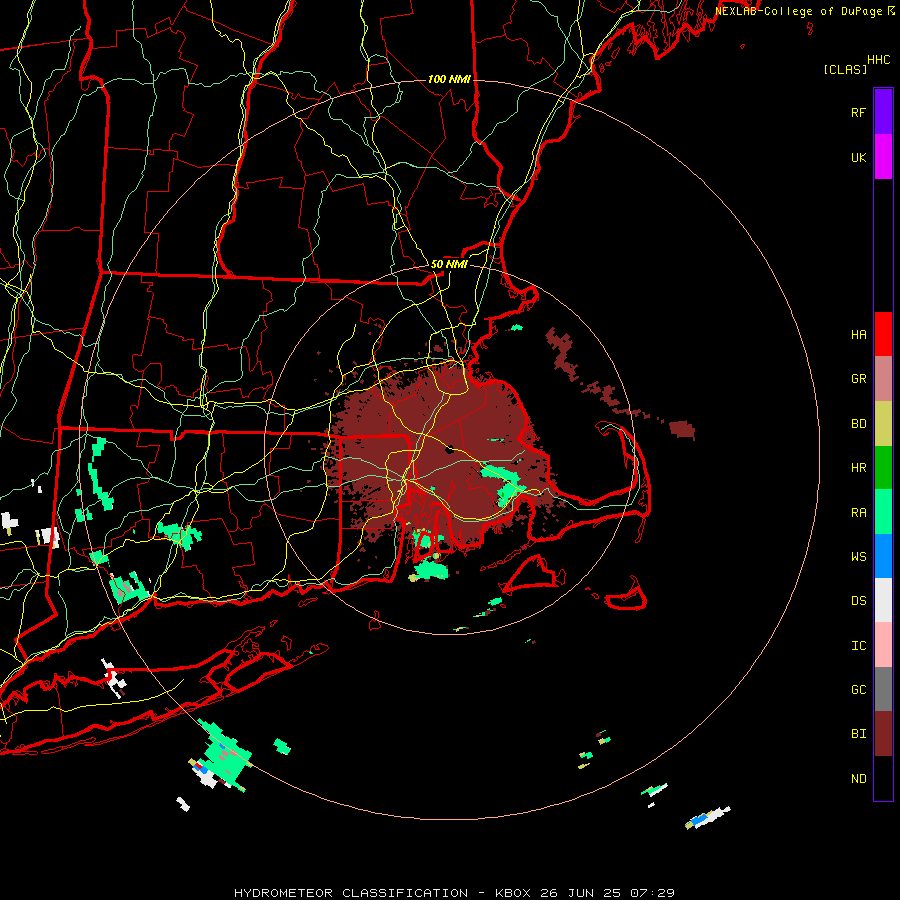900x900 pixels.
Task: Click the GR legend label
Action: [858, 379]
